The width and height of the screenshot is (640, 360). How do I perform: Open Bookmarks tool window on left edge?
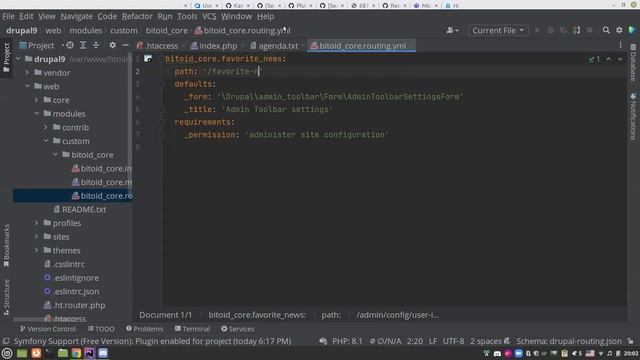[6, 246]
